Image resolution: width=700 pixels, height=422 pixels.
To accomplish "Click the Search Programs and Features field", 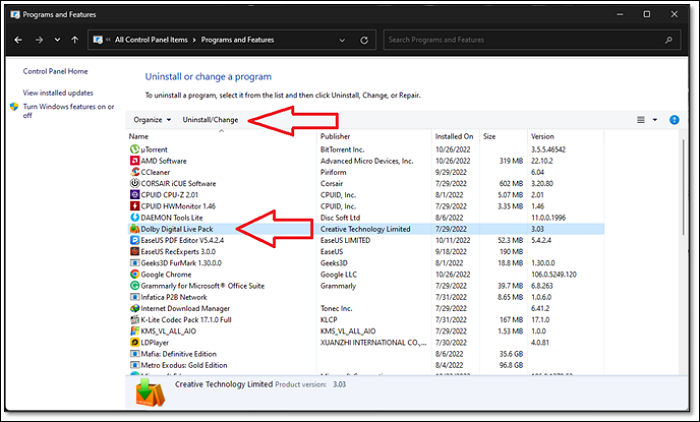I will (532, 40).
